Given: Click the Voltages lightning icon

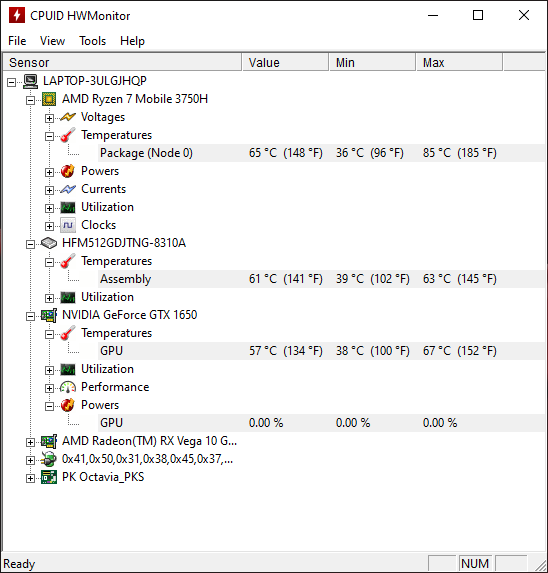Looking at the screenshot, I should click(x=68, y=117).
